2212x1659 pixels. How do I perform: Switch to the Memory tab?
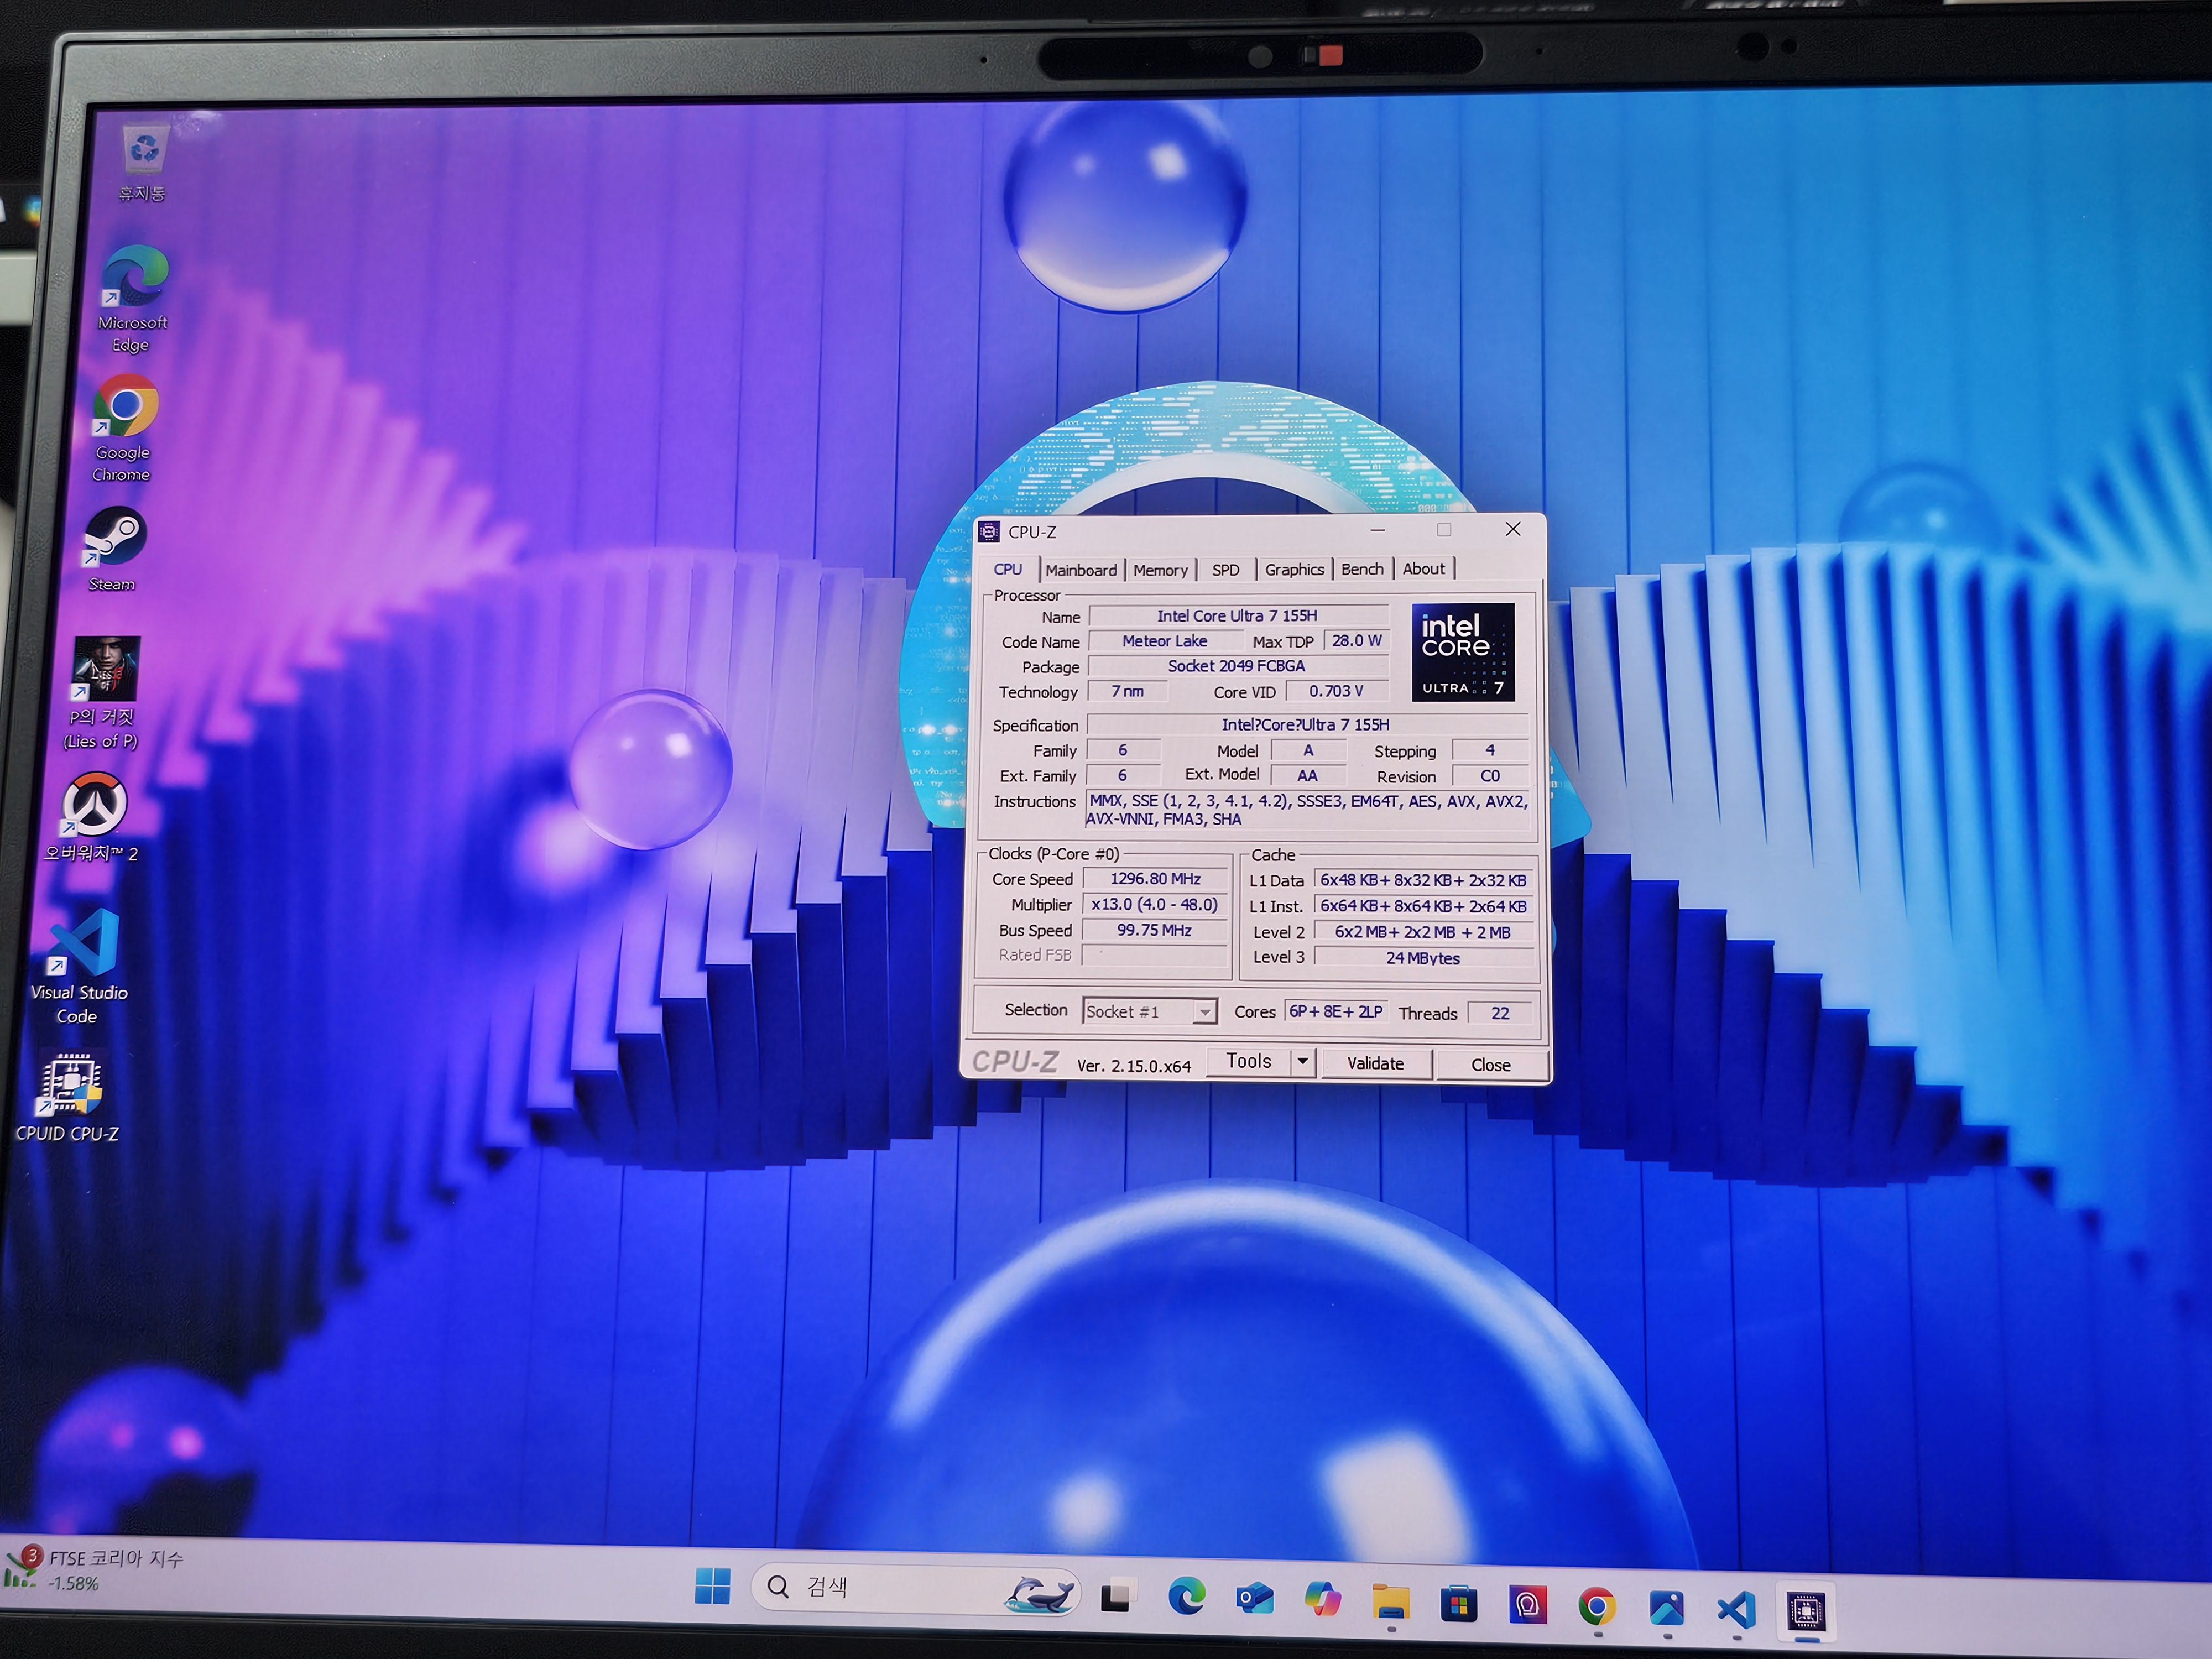[1160, 570]
